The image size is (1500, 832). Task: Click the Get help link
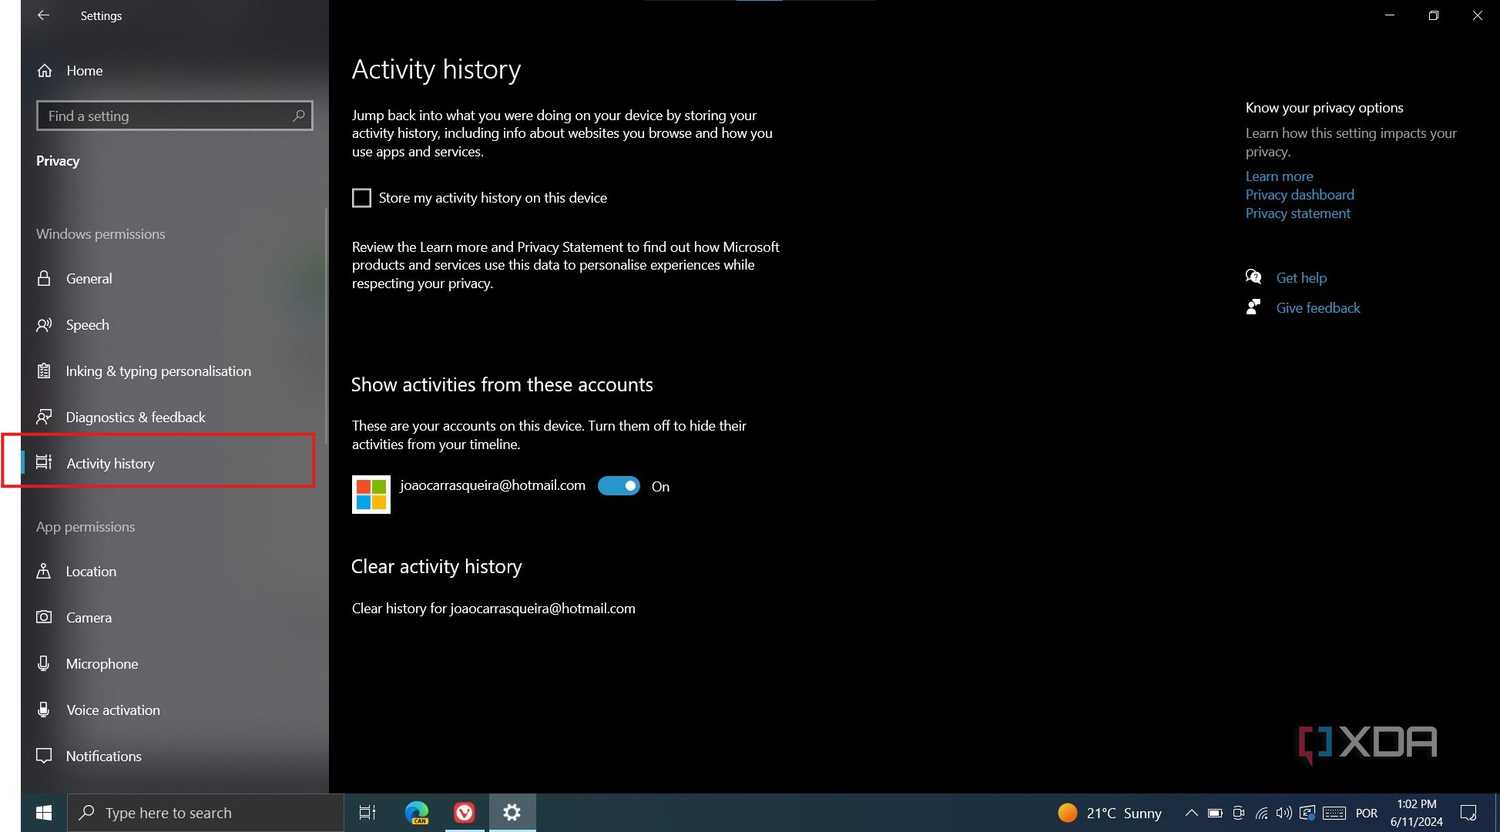click(x=1301, y=278)
